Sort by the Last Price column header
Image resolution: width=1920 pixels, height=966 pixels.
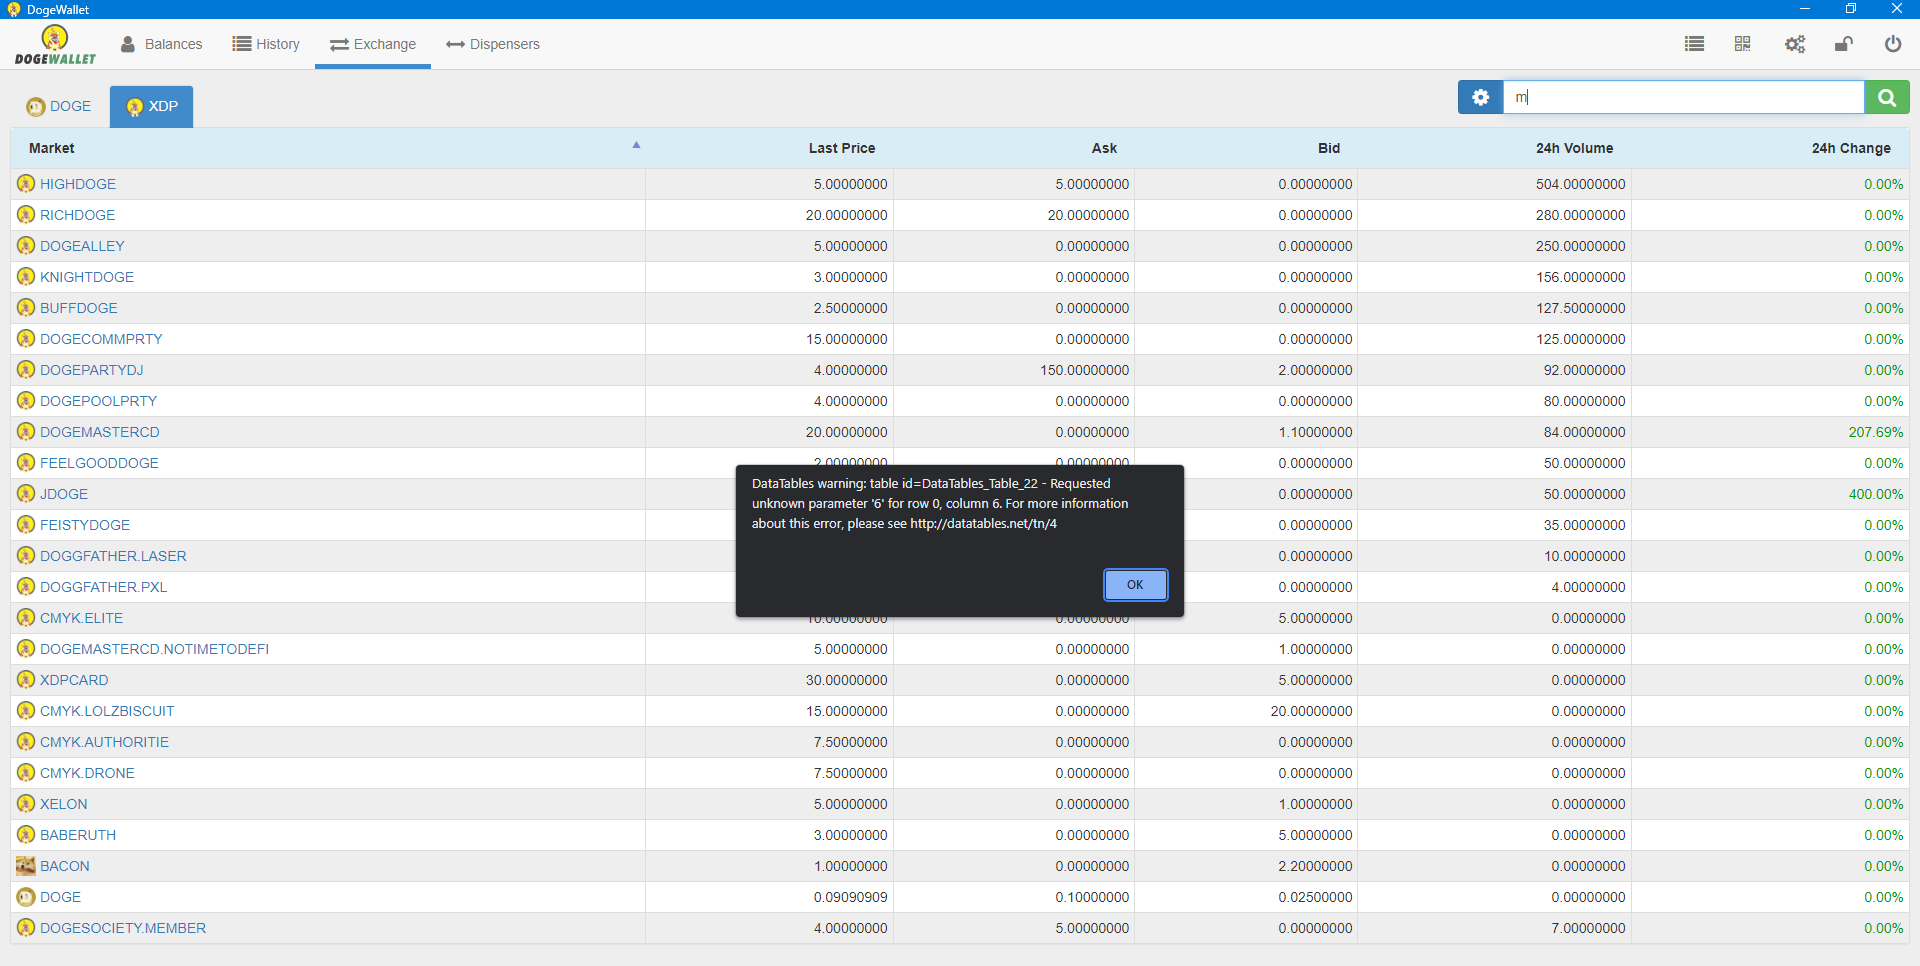tap(842, 148)
